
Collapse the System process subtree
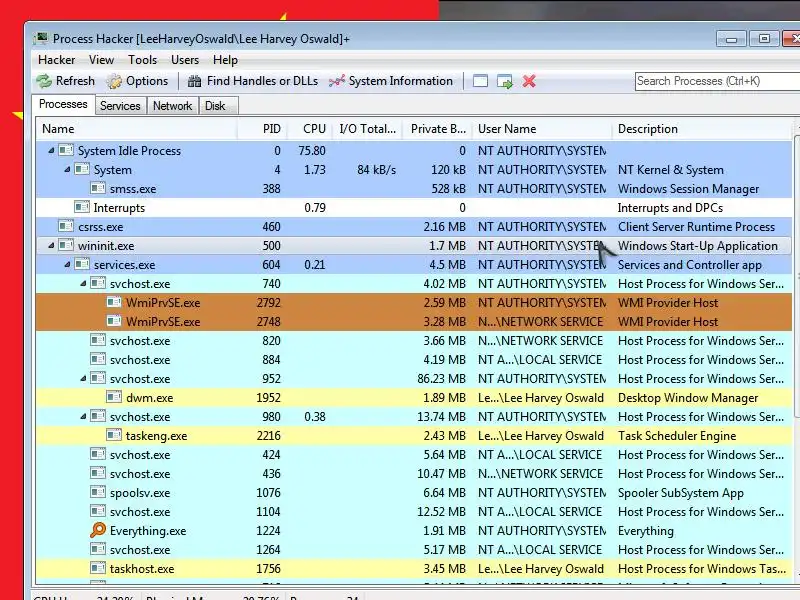(x=67, y=169)
